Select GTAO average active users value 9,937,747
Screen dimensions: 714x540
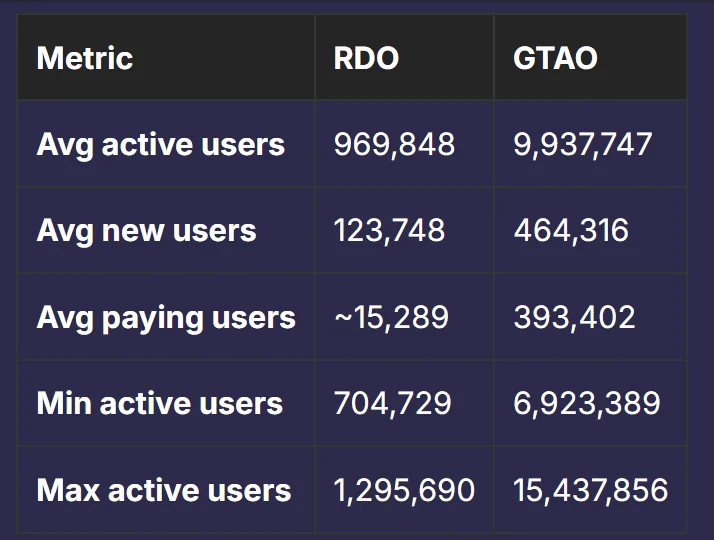click(x=582, y=144)
